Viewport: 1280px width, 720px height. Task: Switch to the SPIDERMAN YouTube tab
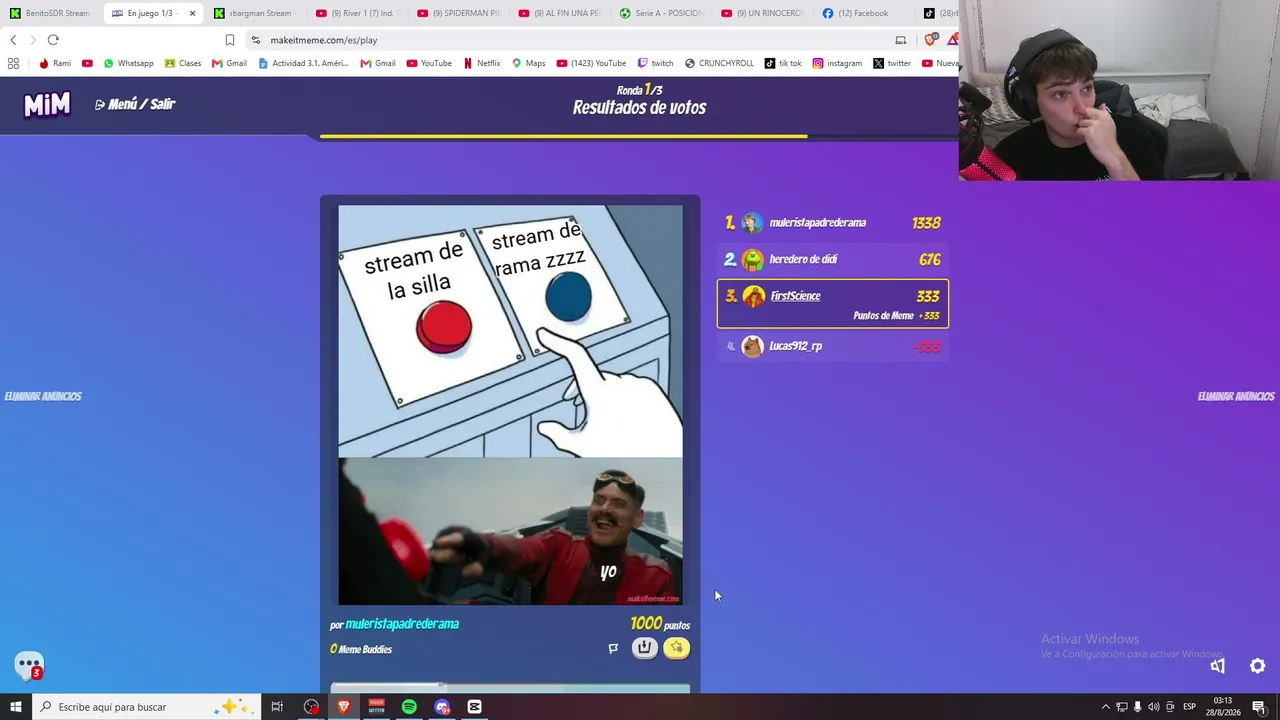point(459,13)
